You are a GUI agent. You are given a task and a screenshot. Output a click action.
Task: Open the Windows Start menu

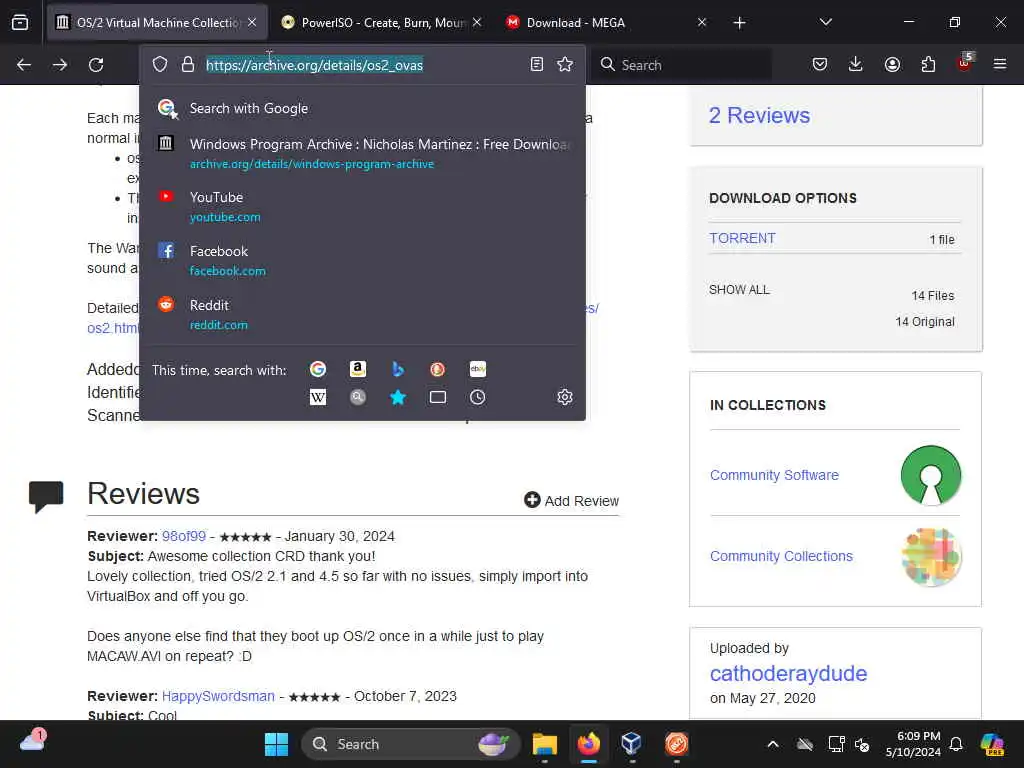[x=276, y=744]
